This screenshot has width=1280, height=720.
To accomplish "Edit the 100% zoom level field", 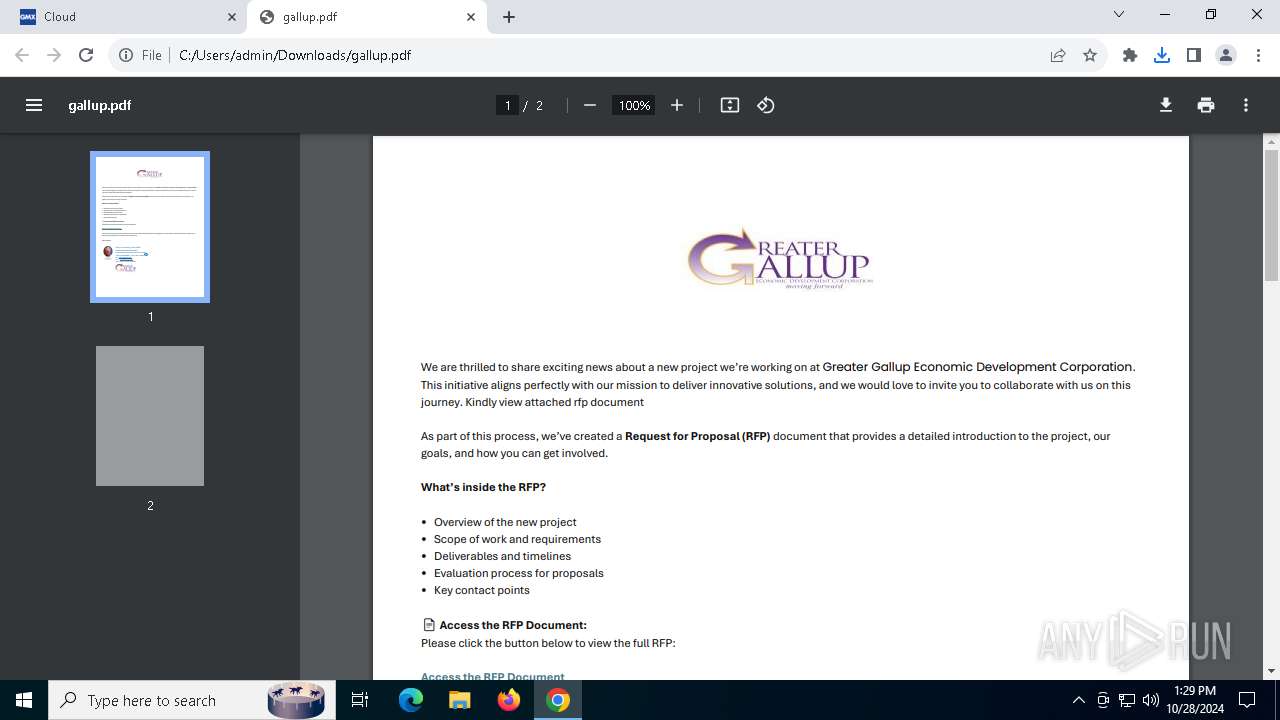I will point(634,105).
